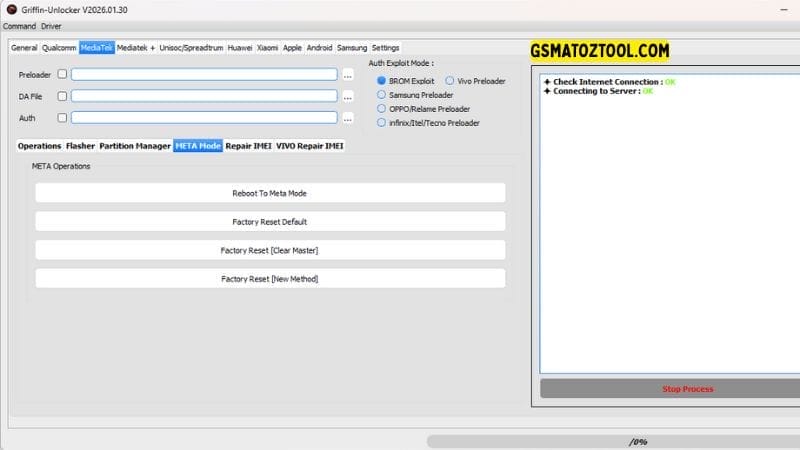Screen dimensions: 800x450
Task: Click the Griffin-Unlocker app icon in title bar
Action: [x=9, y=9]
